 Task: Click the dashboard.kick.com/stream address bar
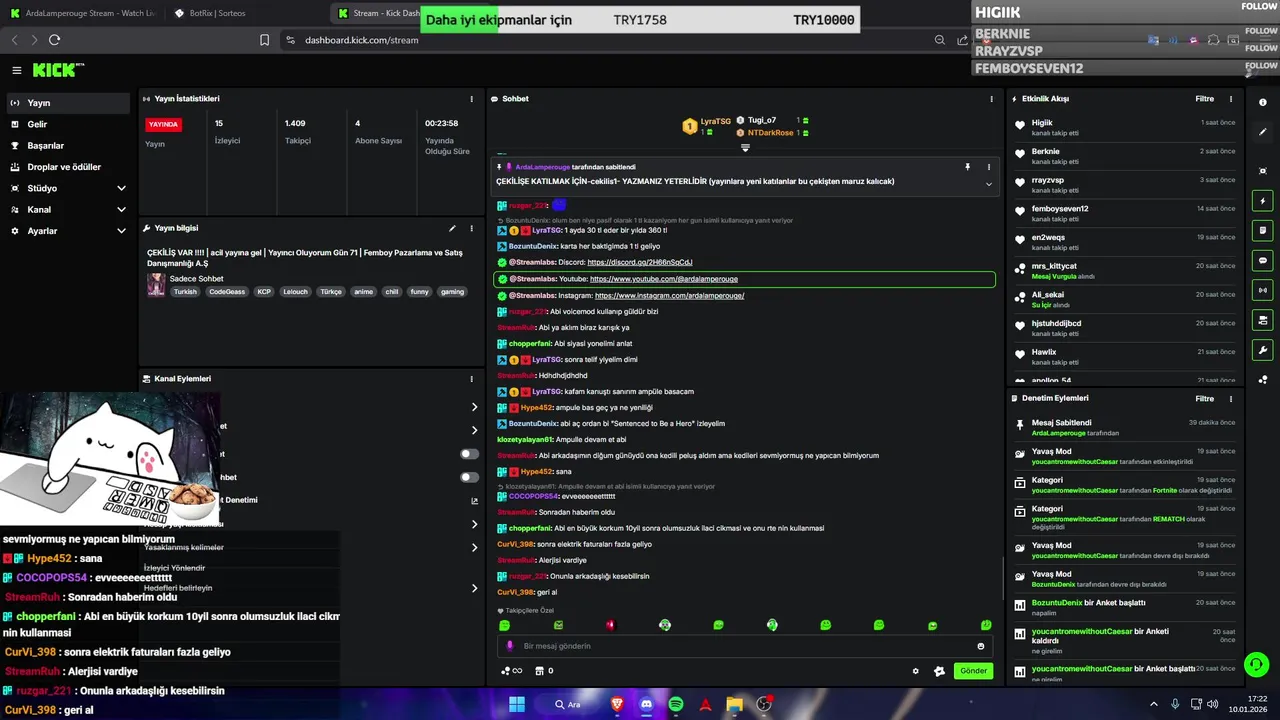[361, 40]
